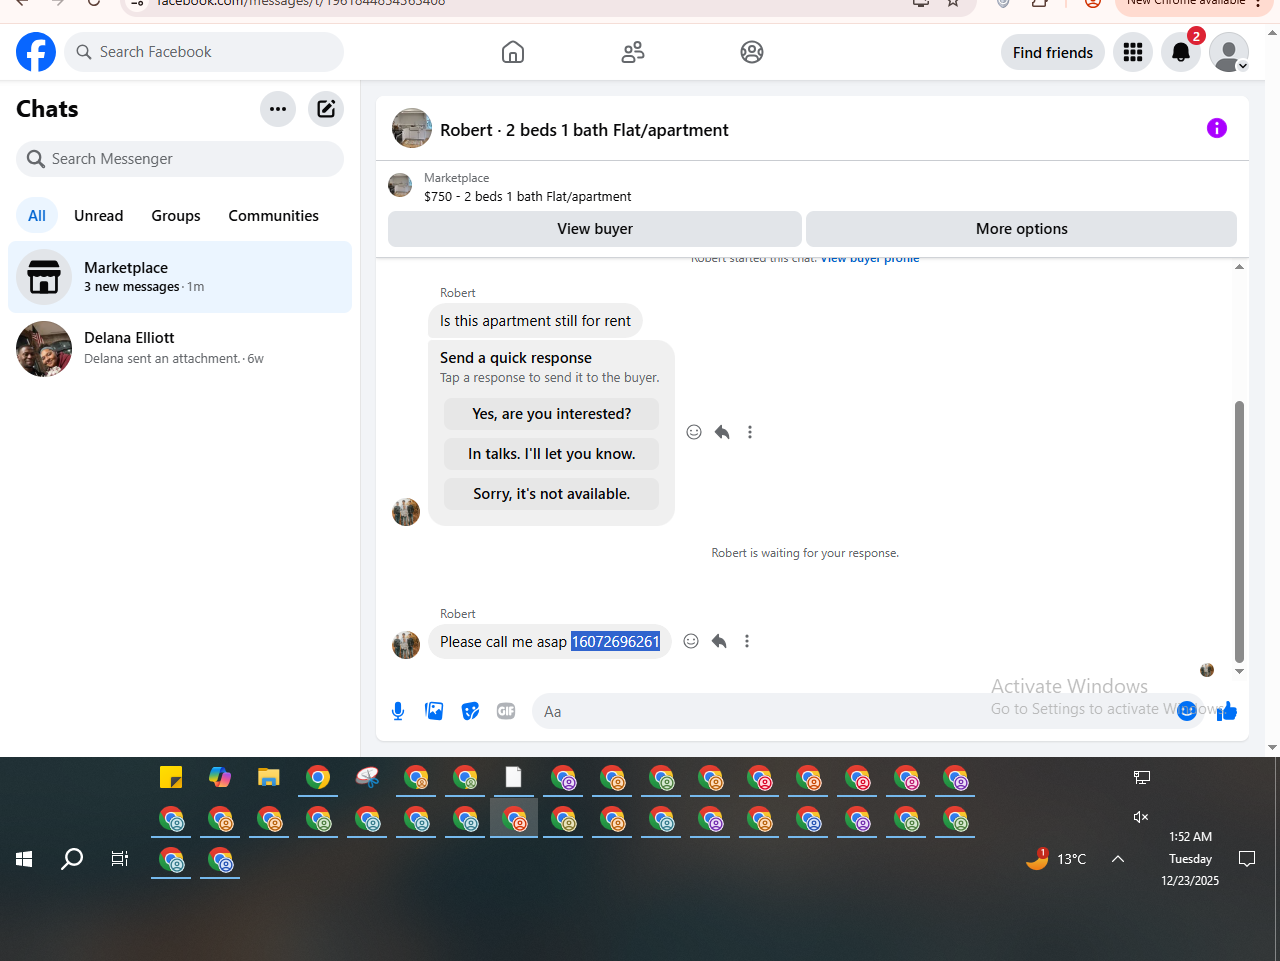Viewport: 1280px width, 961px height.
Task: Toggle the muted volume icon
Action: [1141, 817]
